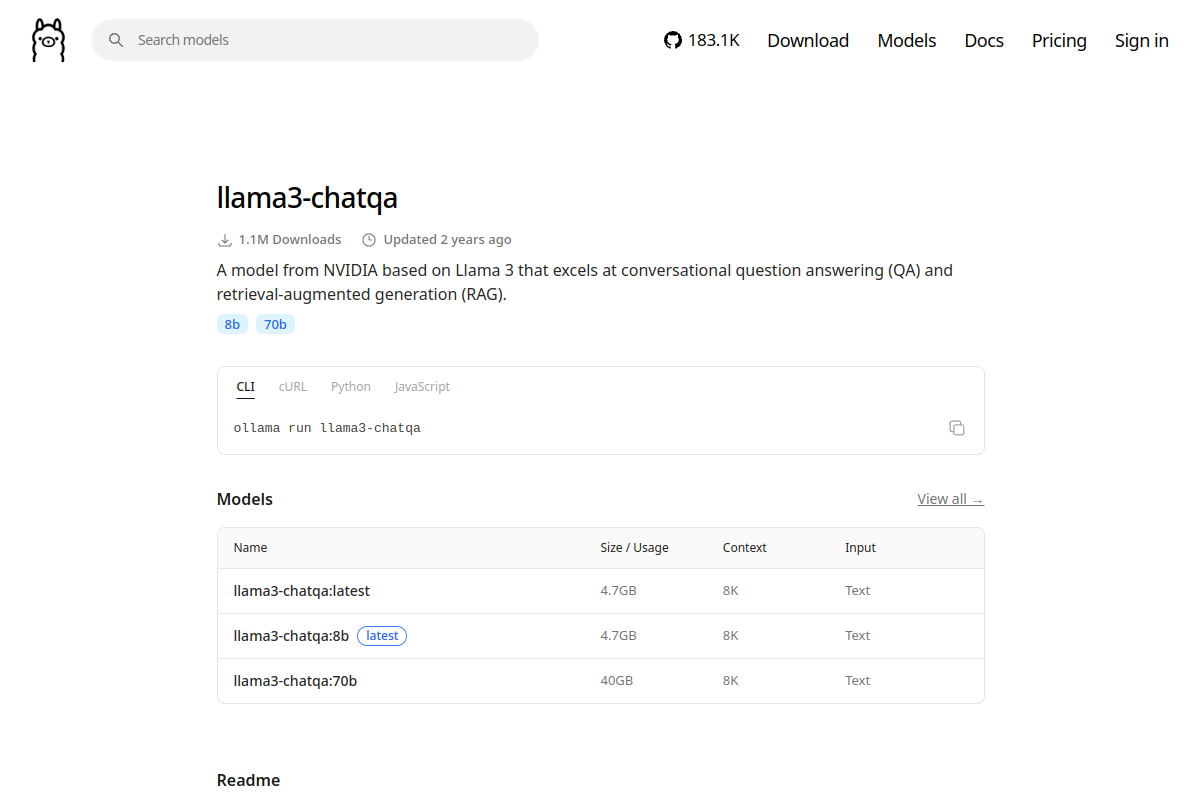Select the 70b size tag
Image resolution: width=1200 pixels, height=800 pixels.
275,324
